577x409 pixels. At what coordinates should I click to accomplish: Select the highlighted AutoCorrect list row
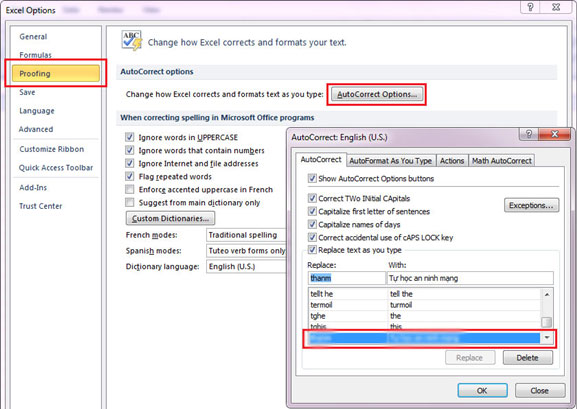point(424,338)
